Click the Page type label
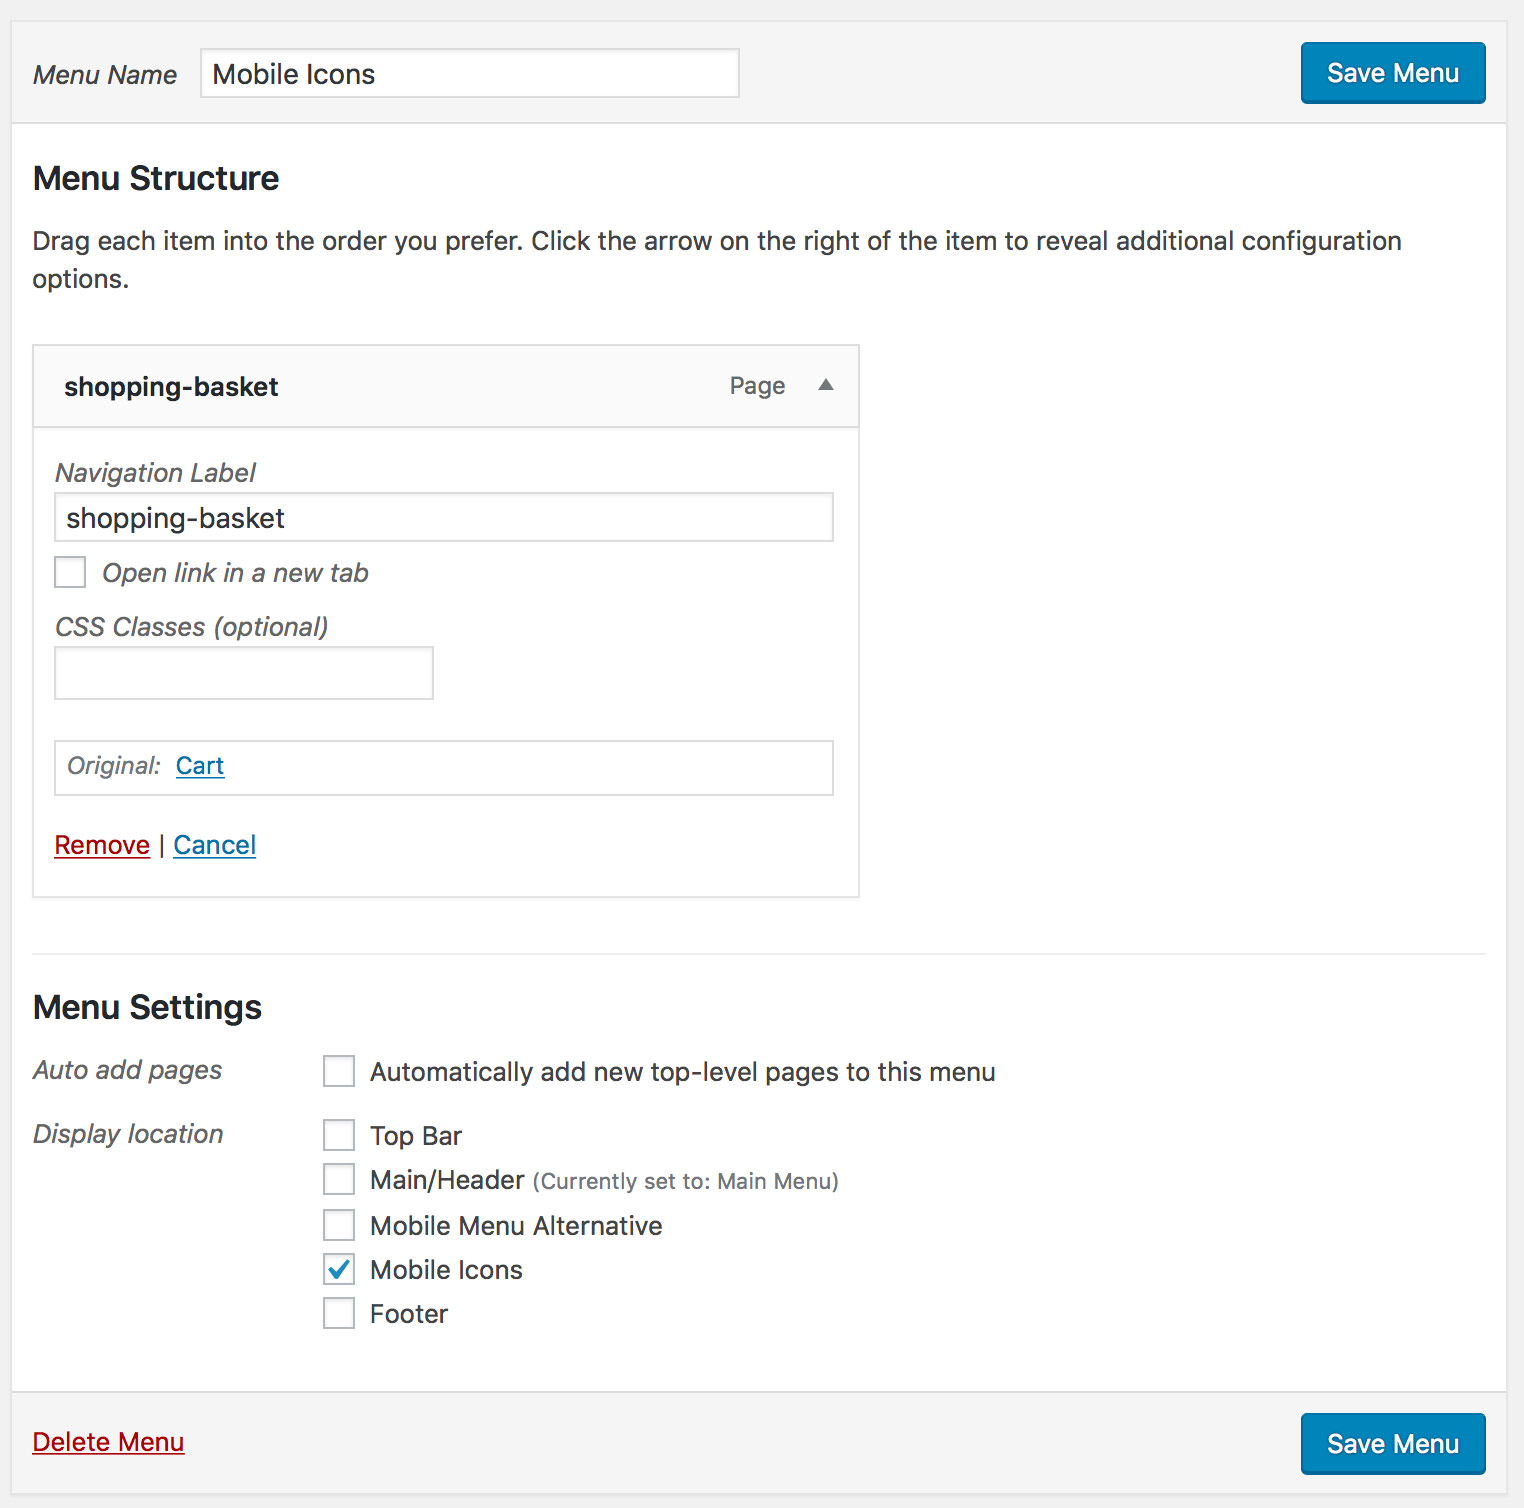 tap(757, 386)
